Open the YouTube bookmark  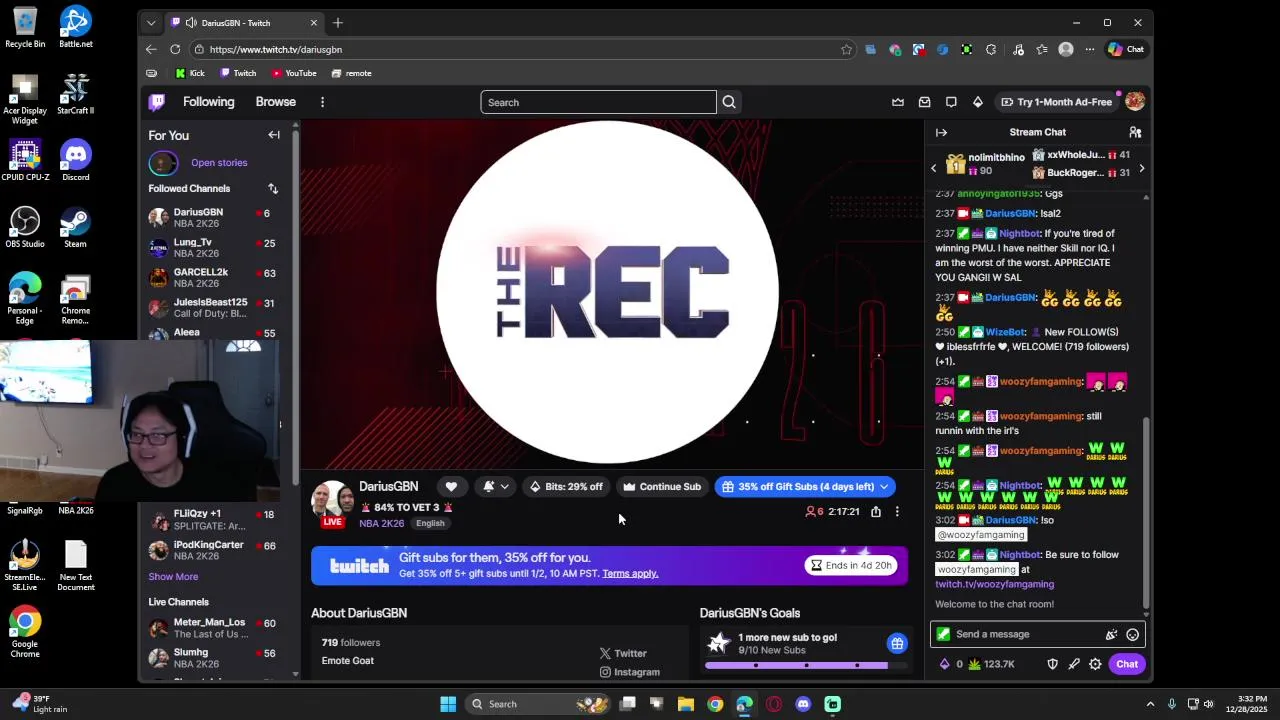(x=294, y=73)
